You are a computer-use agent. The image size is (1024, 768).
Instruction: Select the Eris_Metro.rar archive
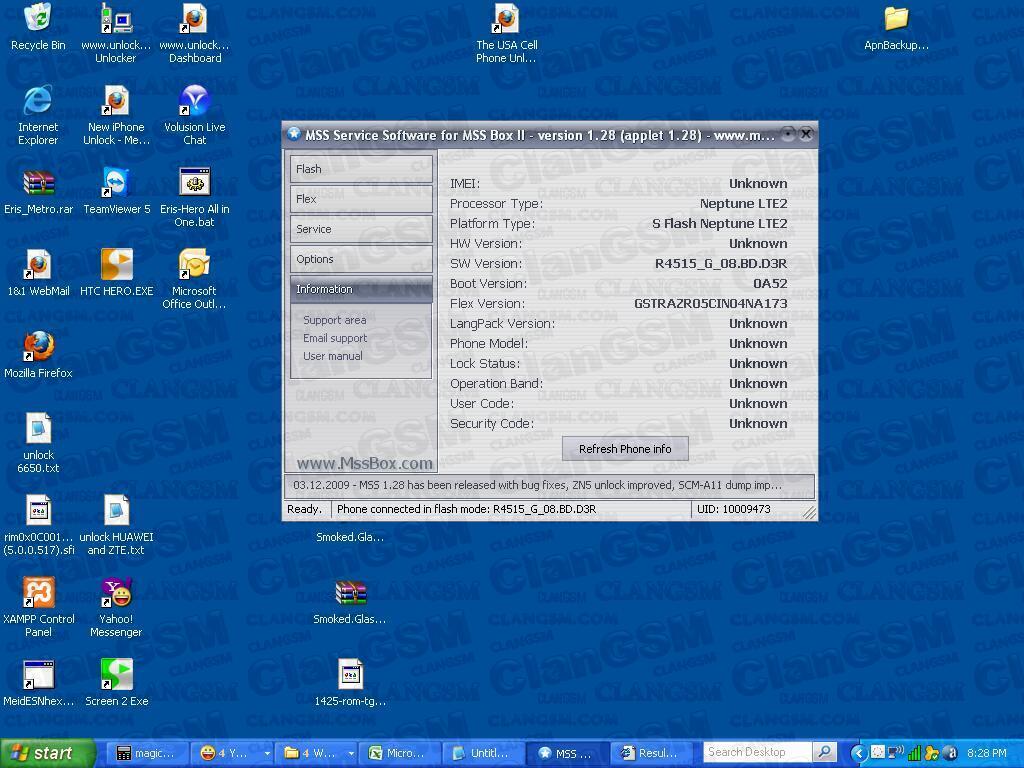tap(39, 183)
